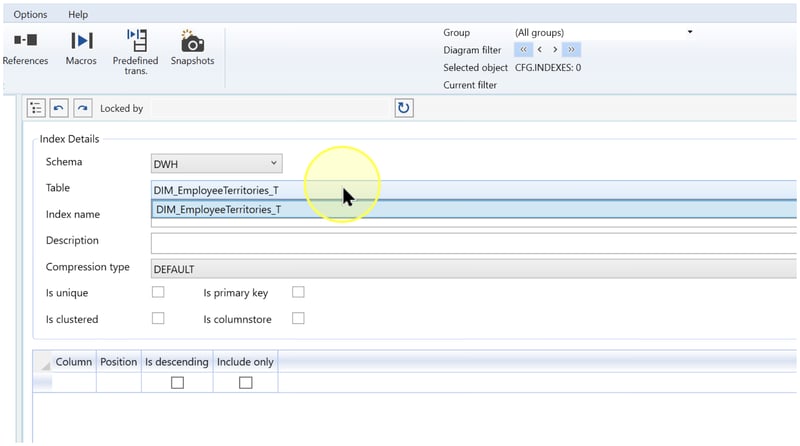Go to previous diagram filter
Viewport: 800px width, 446px height.
540,49
